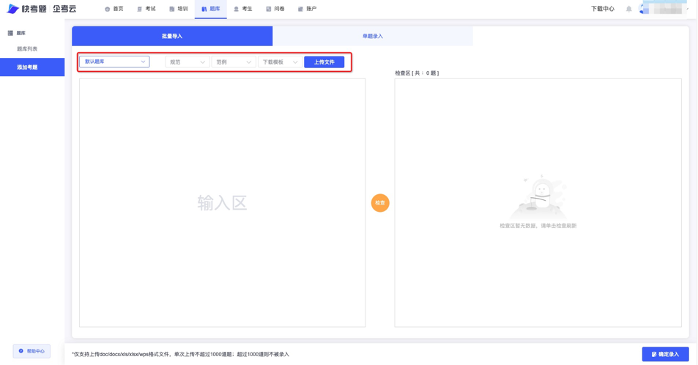
Task: Open the 账户 account nav item
Action: pyautogui.click(x=307, y=9)
